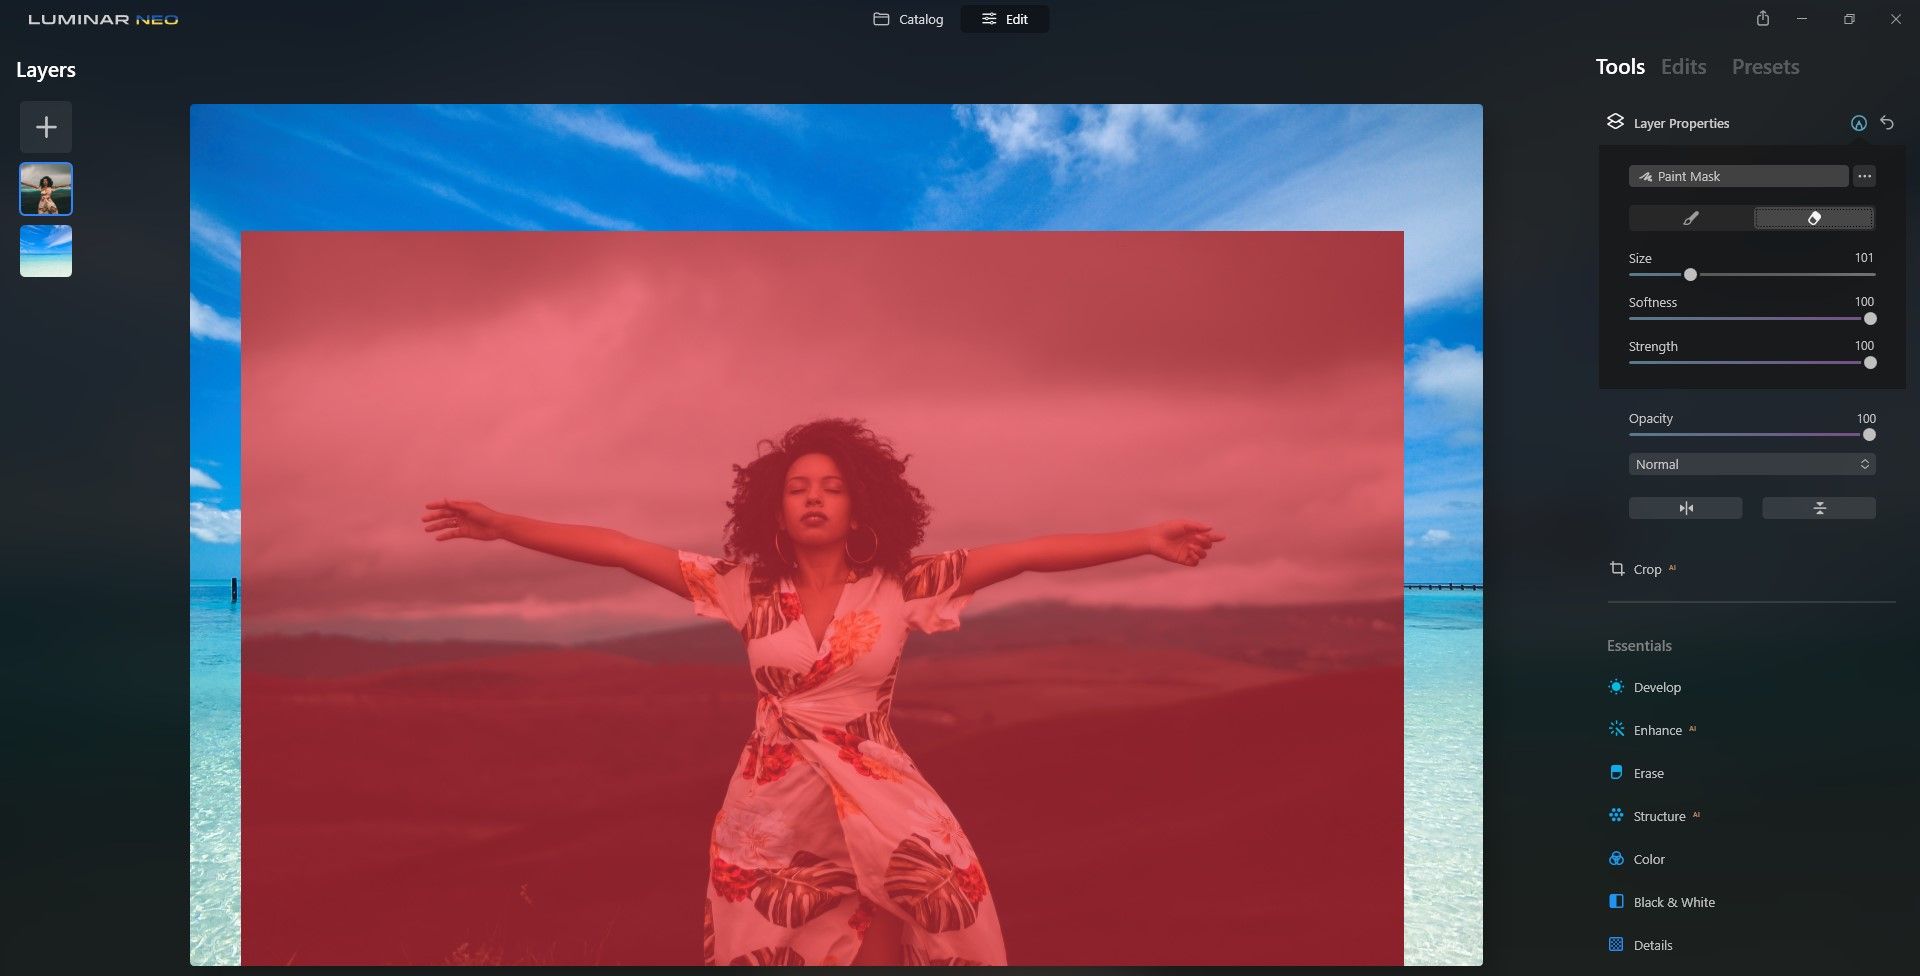Click the Catalog folder icon

[x=881, y=19]
